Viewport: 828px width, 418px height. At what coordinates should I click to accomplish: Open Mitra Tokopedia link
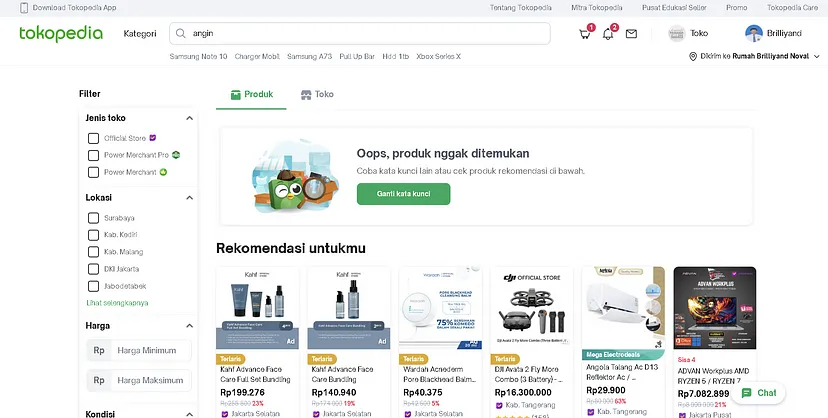[x=597, y=7]
